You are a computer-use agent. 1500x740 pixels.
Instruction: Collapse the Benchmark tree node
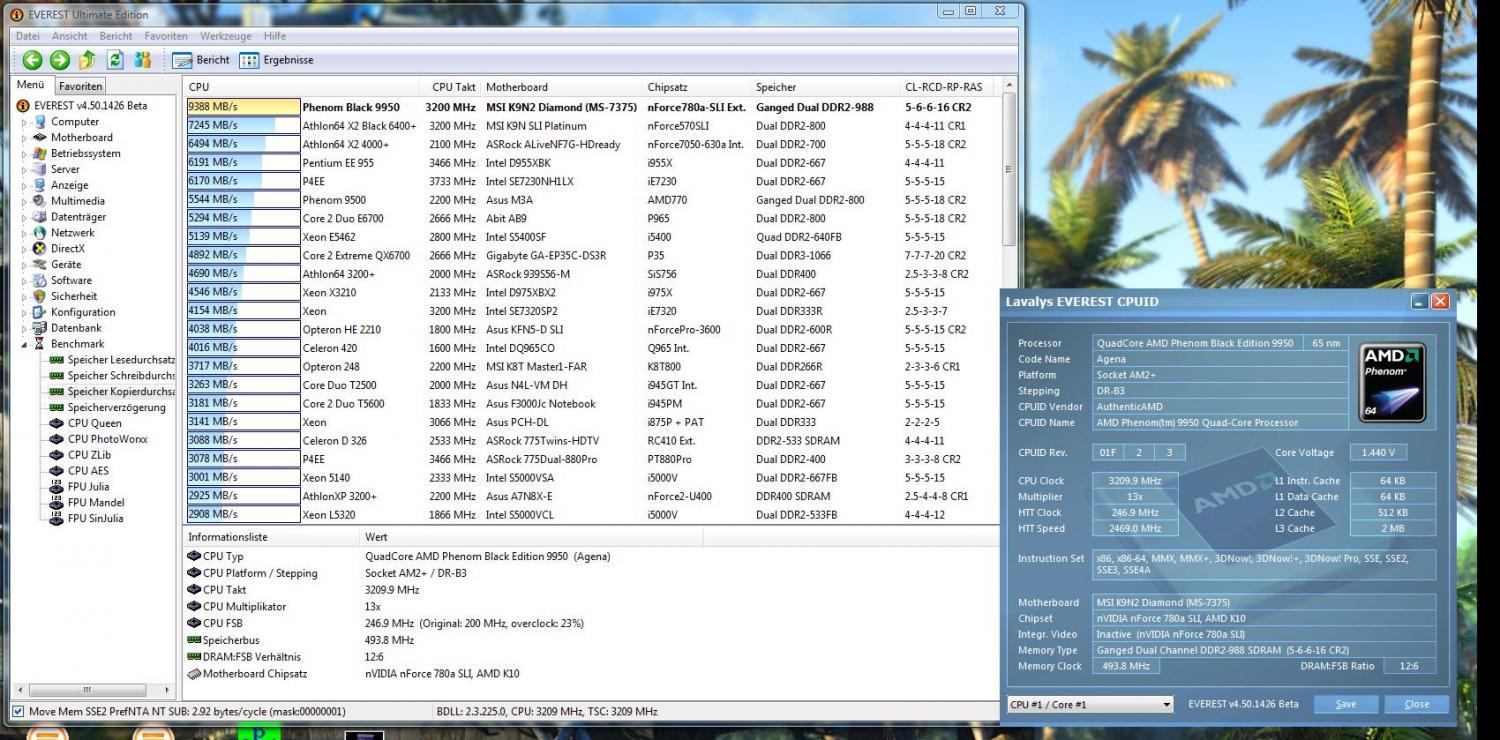point(25,344)
